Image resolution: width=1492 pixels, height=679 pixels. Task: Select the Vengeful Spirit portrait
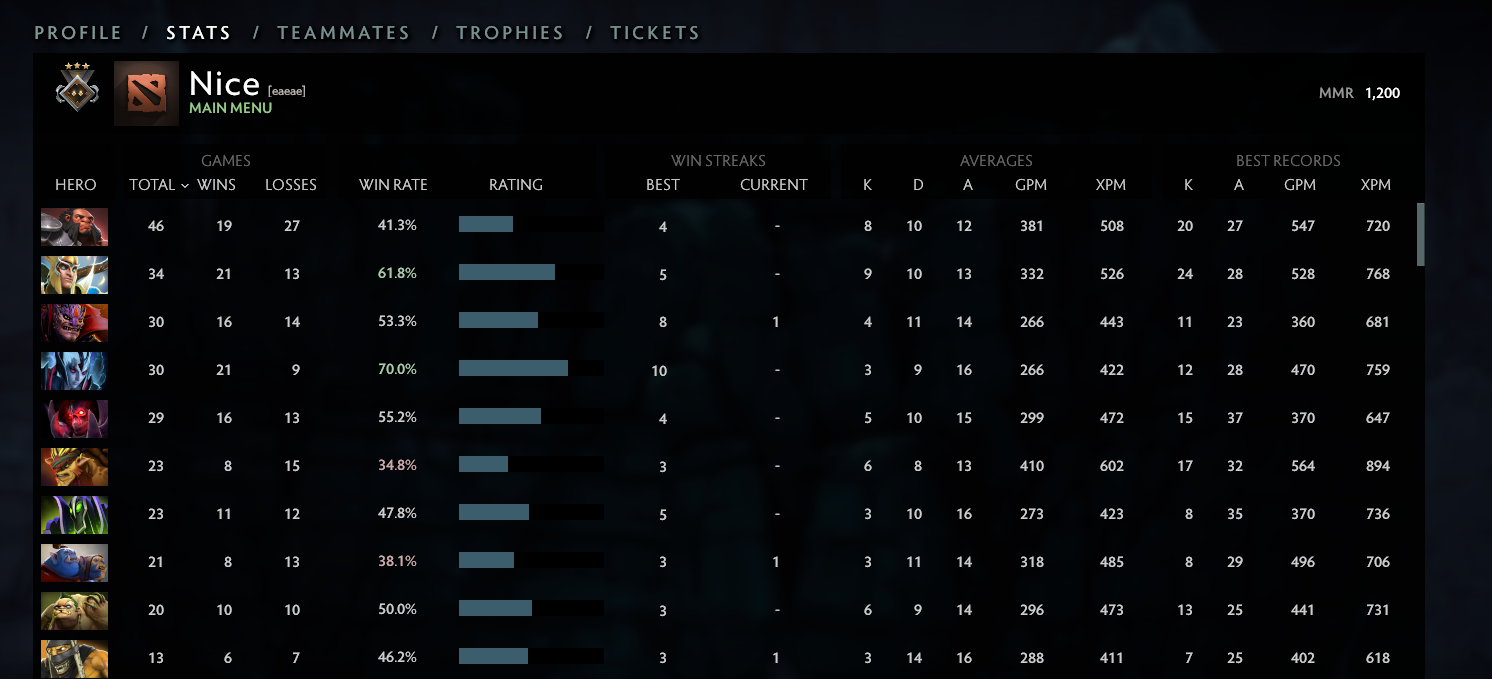tap(75, 370)
